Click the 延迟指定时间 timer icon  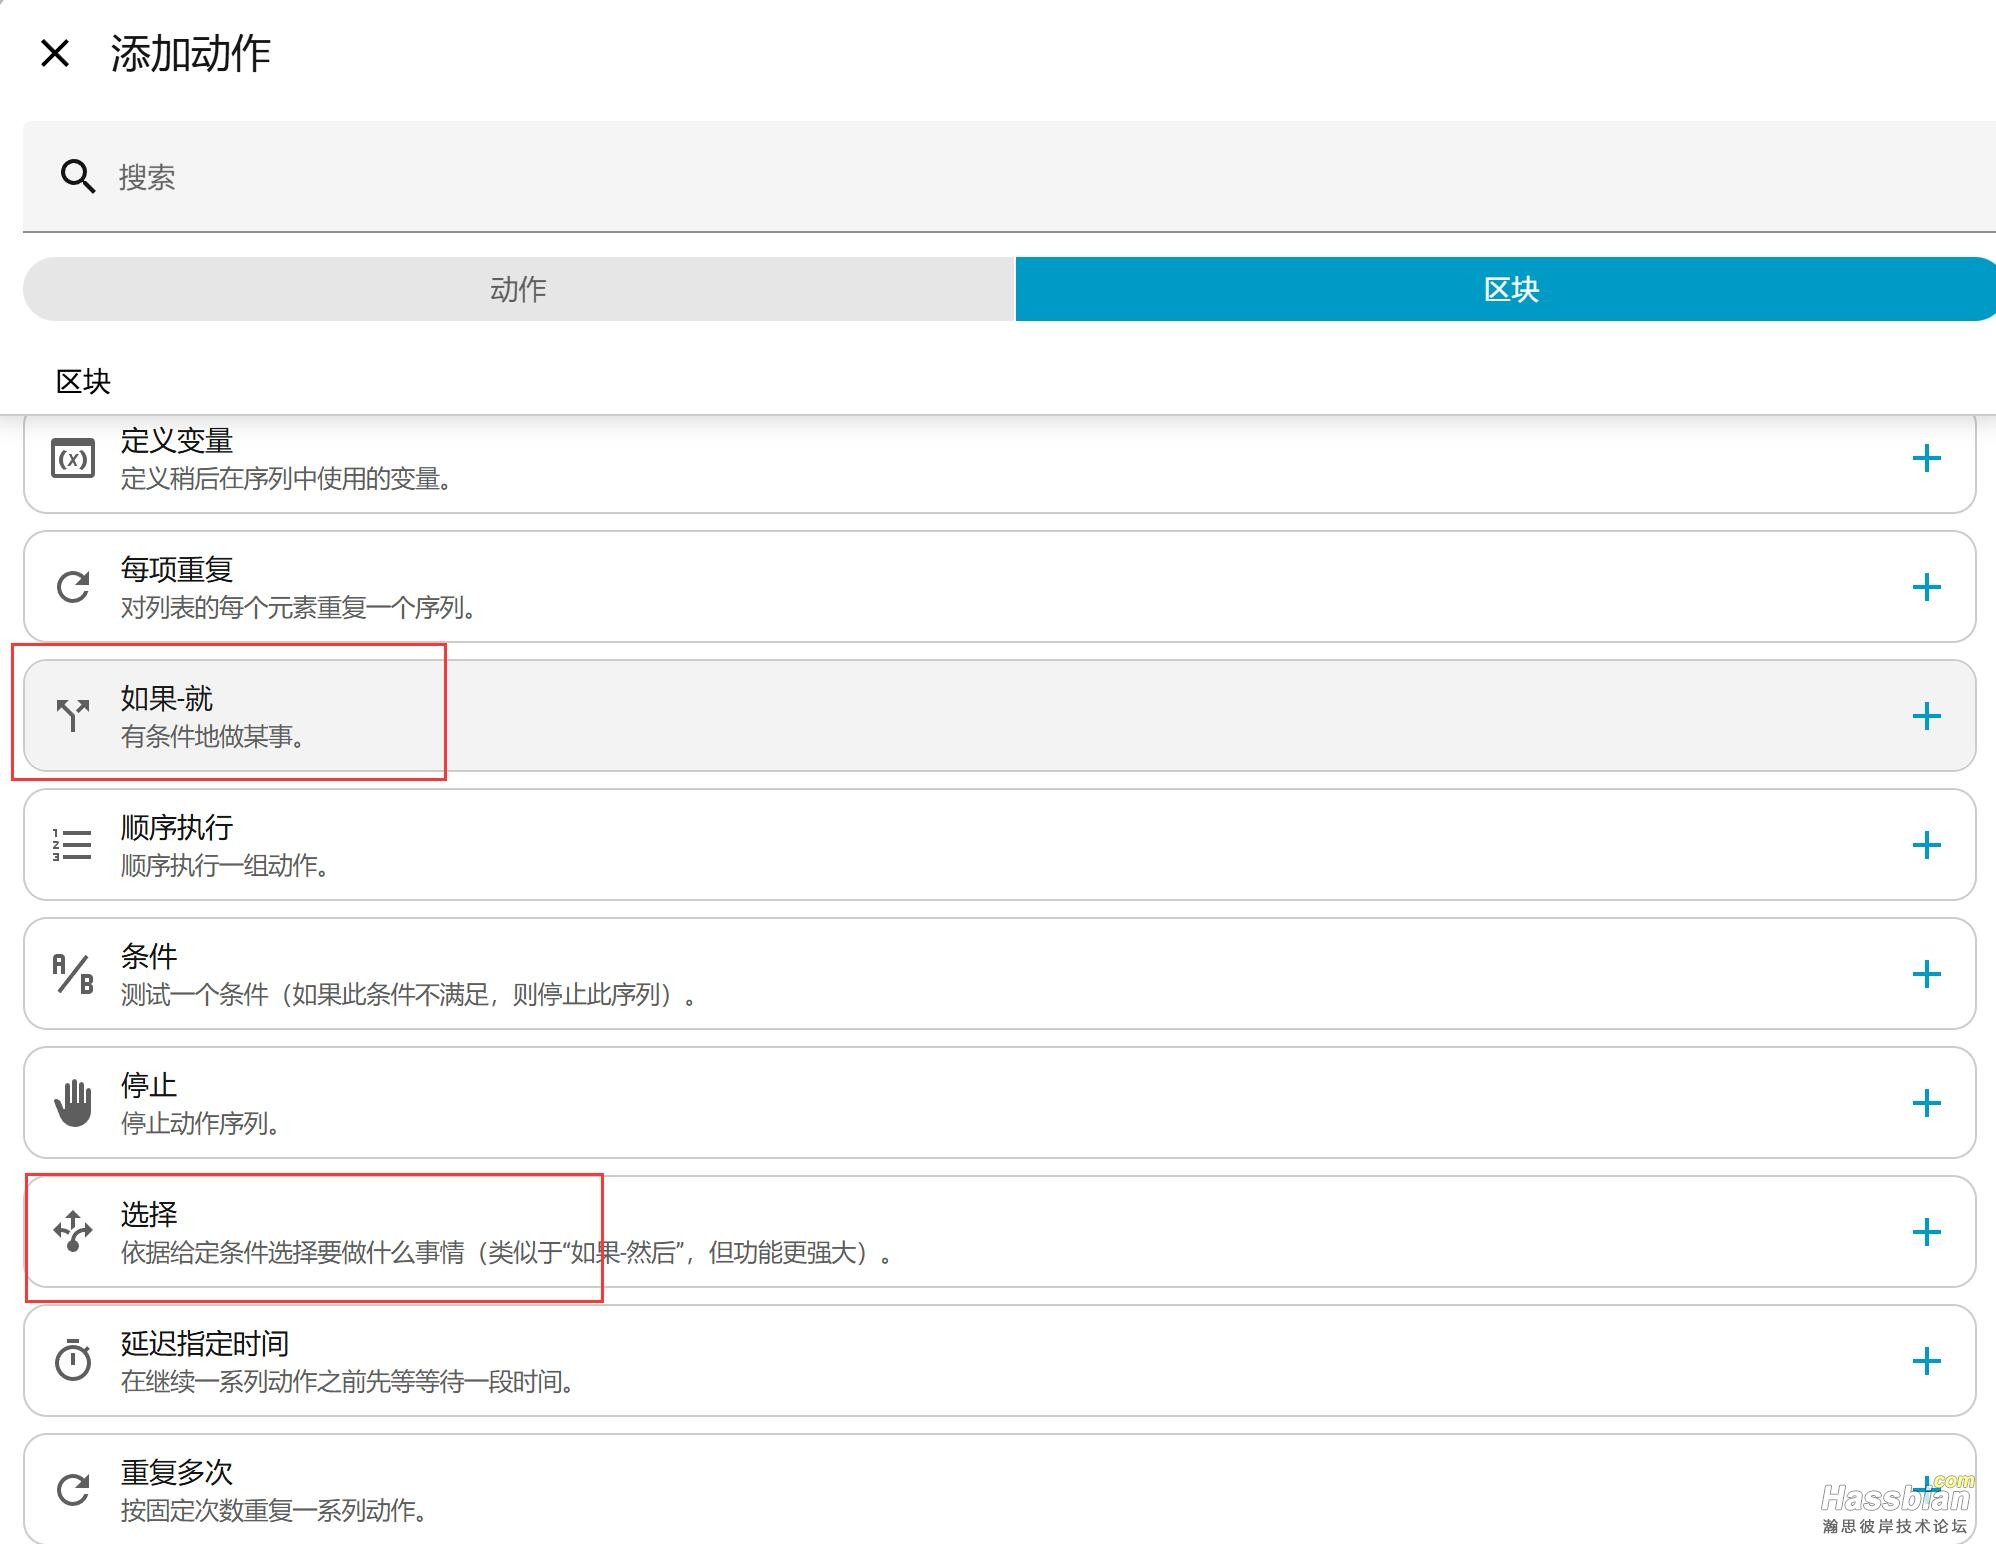point(73,1360)
